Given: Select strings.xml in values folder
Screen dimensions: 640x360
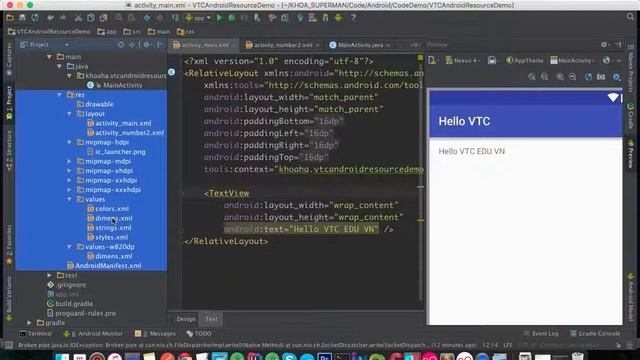Looking at the screenshot, I should click(113, 228).
